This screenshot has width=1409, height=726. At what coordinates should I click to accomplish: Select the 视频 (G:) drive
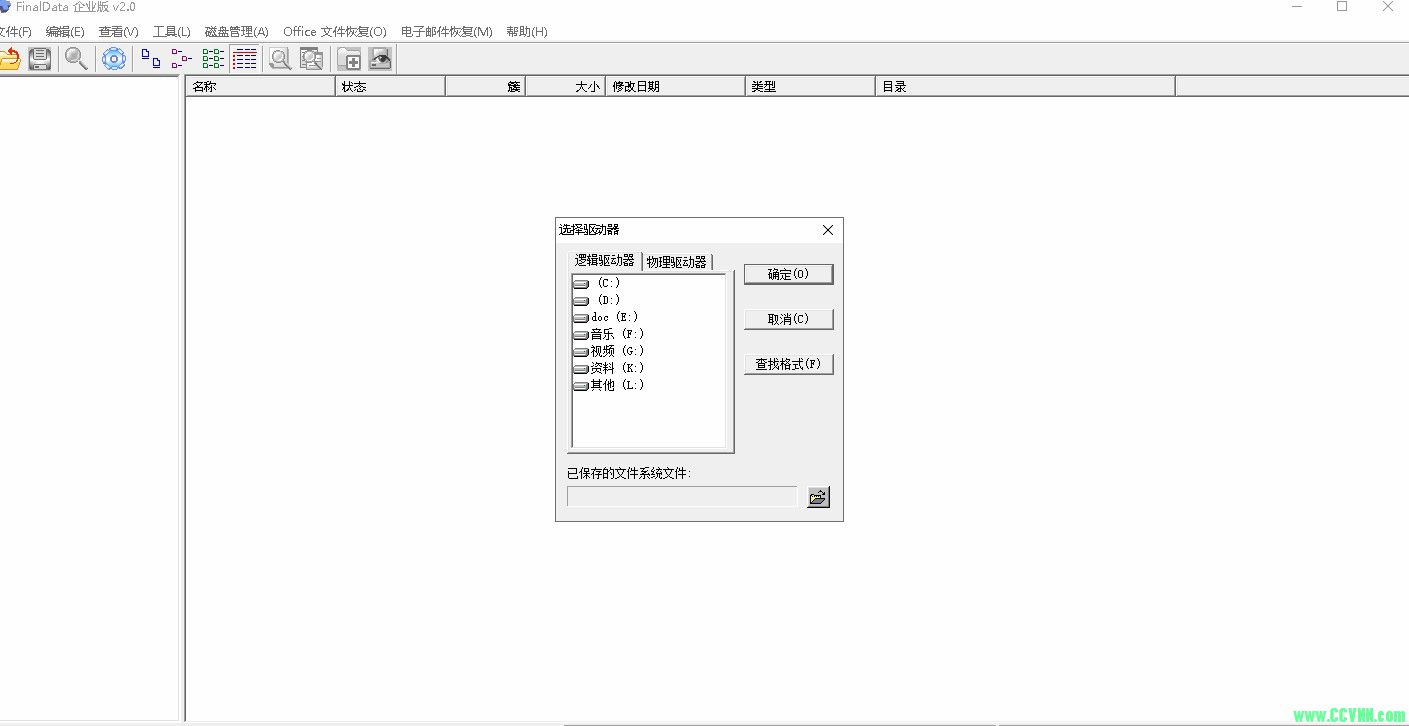pyautogui.click(x=609, y=351)
